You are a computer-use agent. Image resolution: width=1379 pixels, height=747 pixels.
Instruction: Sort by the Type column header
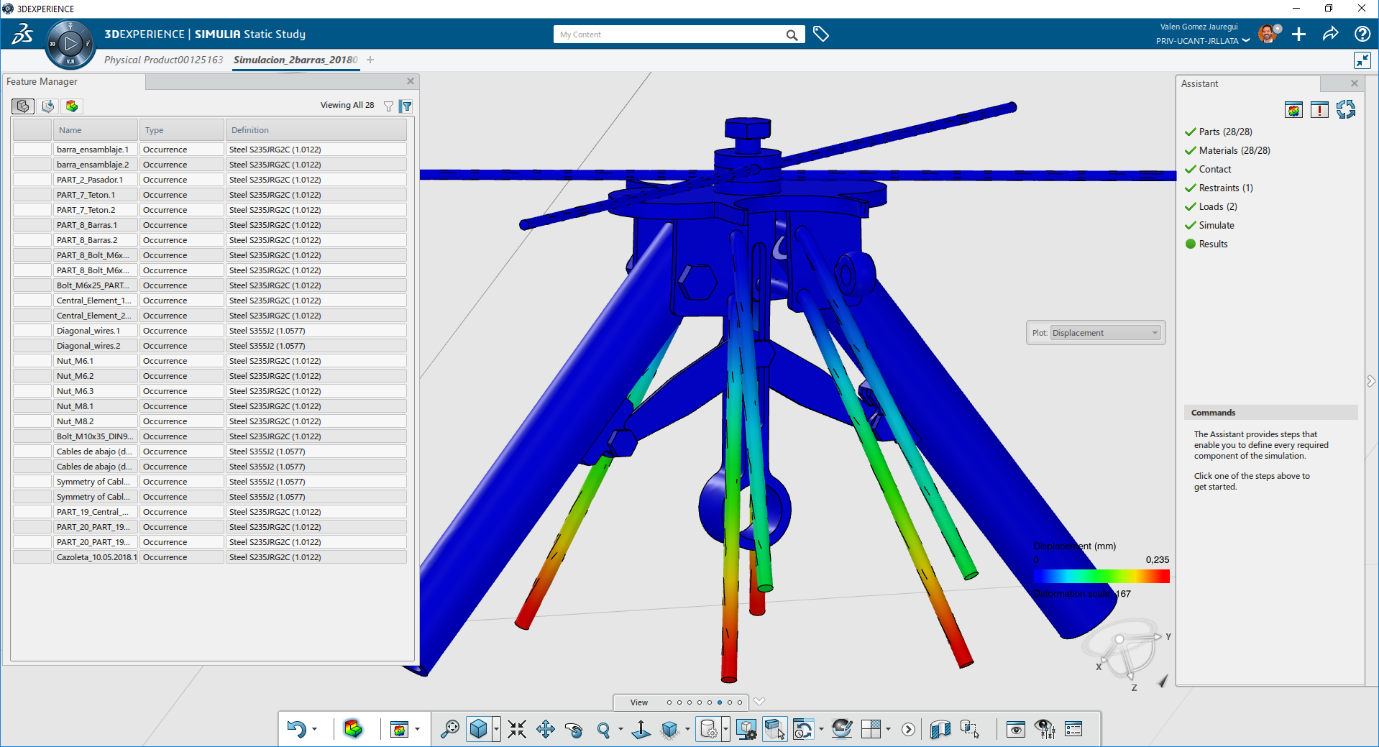(x=181, y=130)
